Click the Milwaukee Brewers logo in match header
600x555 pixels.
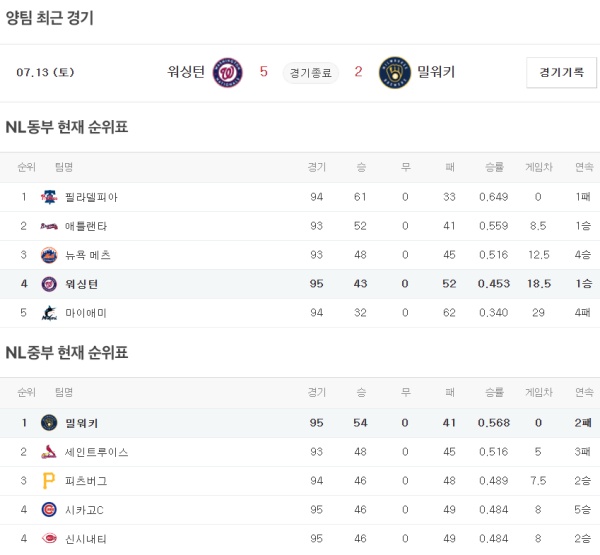[395, 72]
